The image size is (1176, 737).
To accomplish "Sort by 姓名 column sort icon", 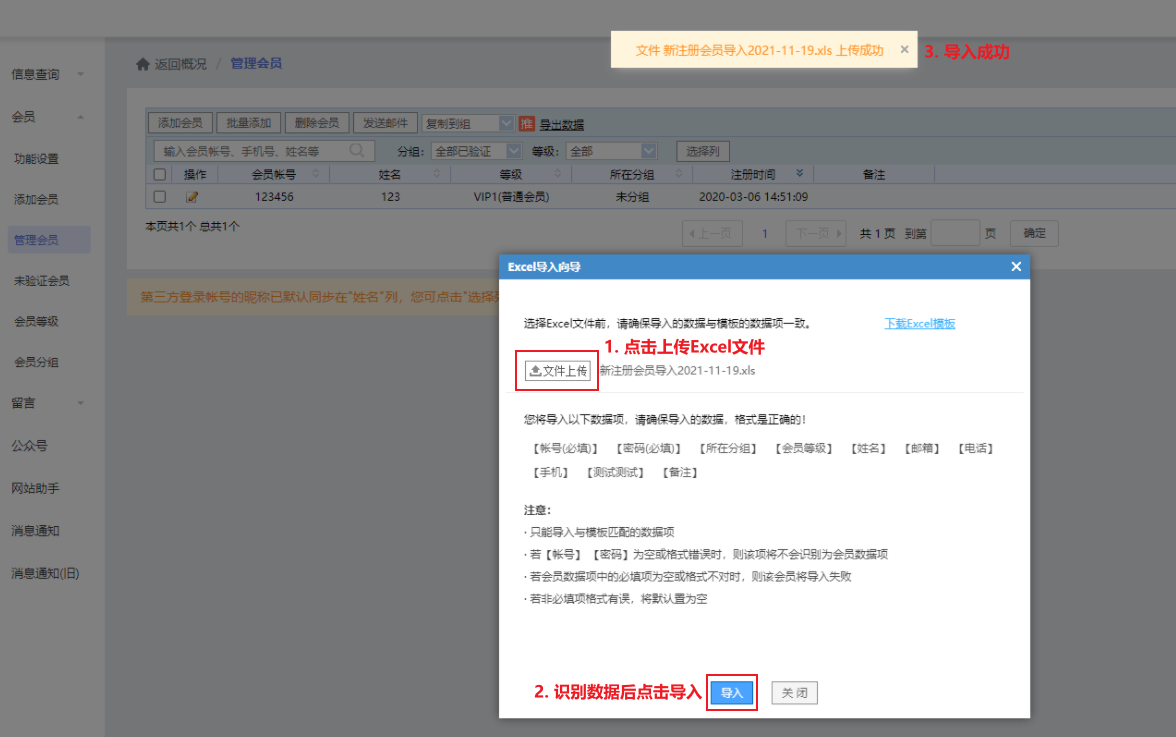I will click(x=436, y=174).
